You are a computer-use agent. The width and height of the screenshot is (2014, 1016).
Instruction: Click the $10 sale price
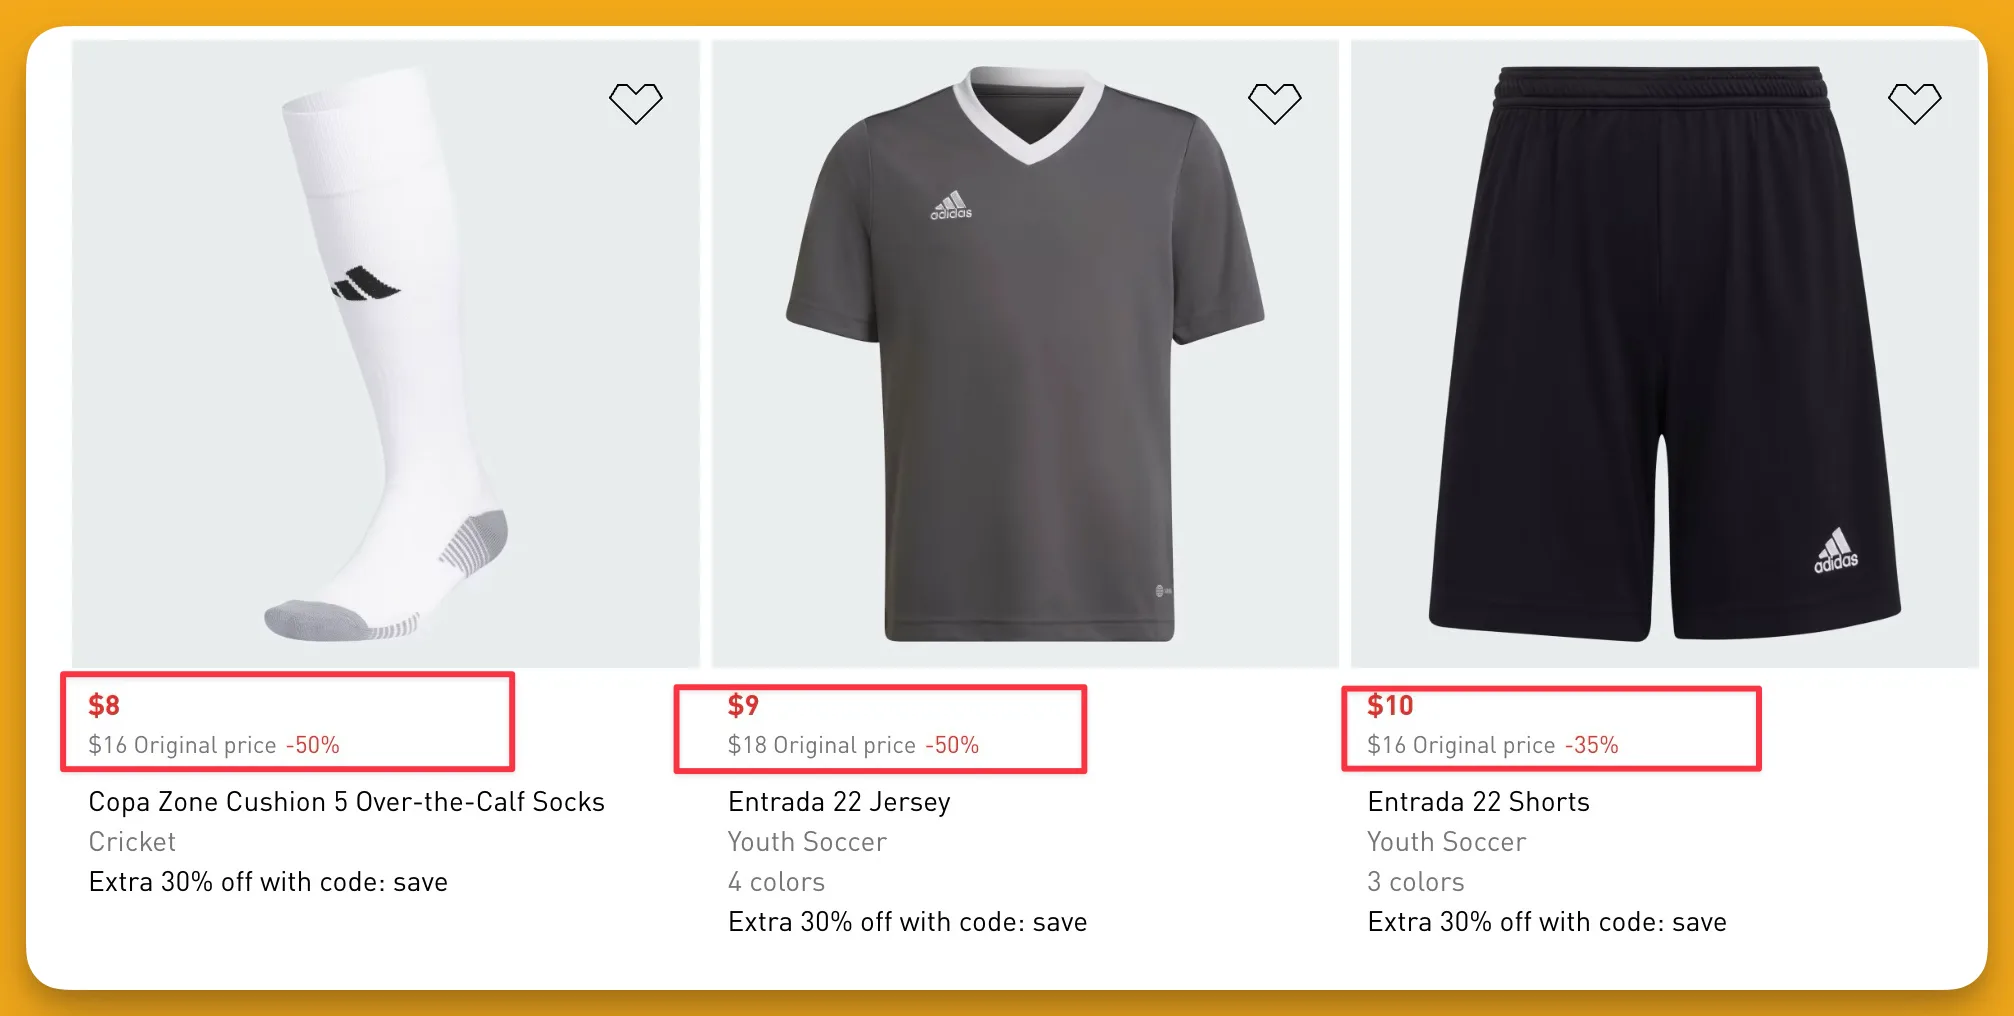pos(1390,705)
